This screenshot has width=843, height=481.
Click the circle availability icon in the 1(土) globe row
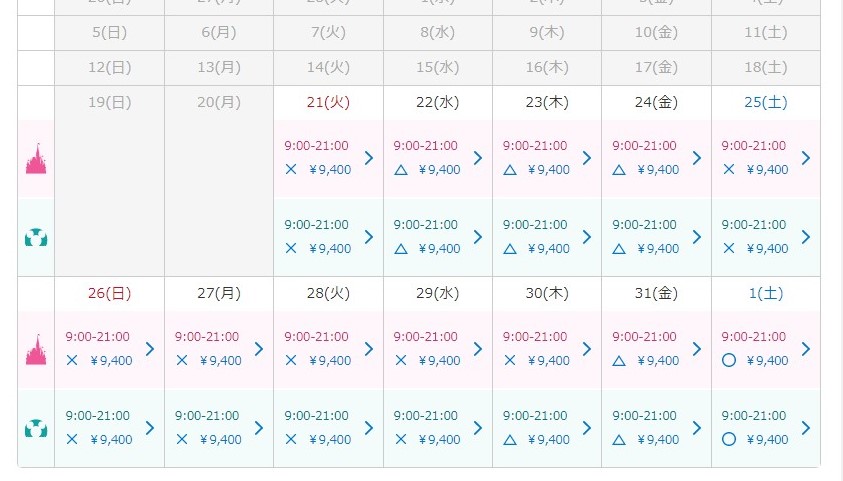(x=728, y=439)
